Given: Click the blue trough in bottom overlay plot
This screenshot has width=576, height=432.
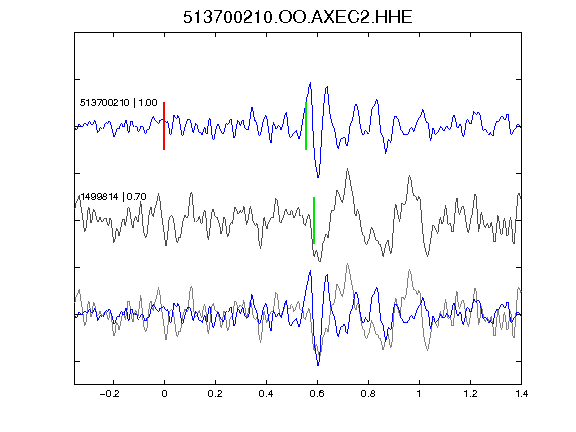Looking at the screenshot, I should pos(318,365).
